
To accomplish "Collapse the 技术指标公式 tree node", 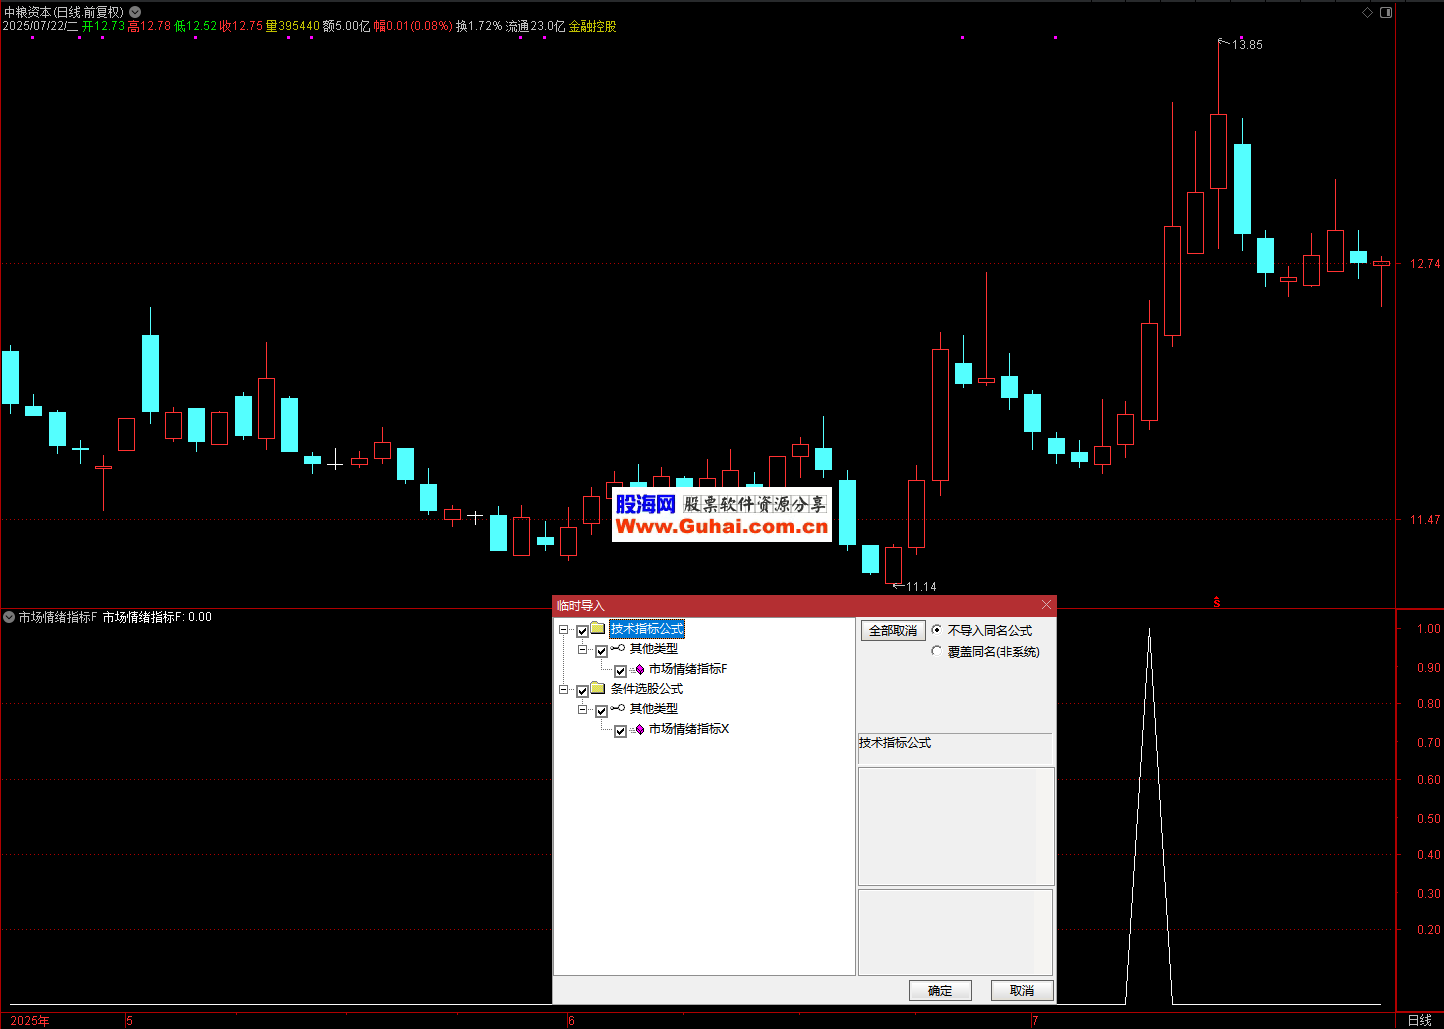I will point(564,630).
